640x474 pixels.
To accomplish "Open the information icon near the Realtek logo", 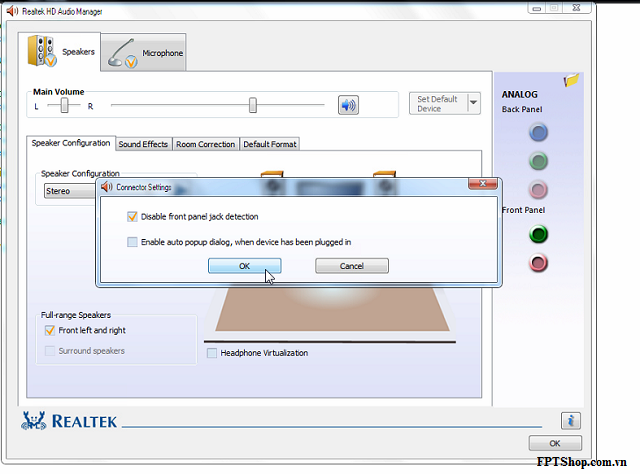I will 571,421.
